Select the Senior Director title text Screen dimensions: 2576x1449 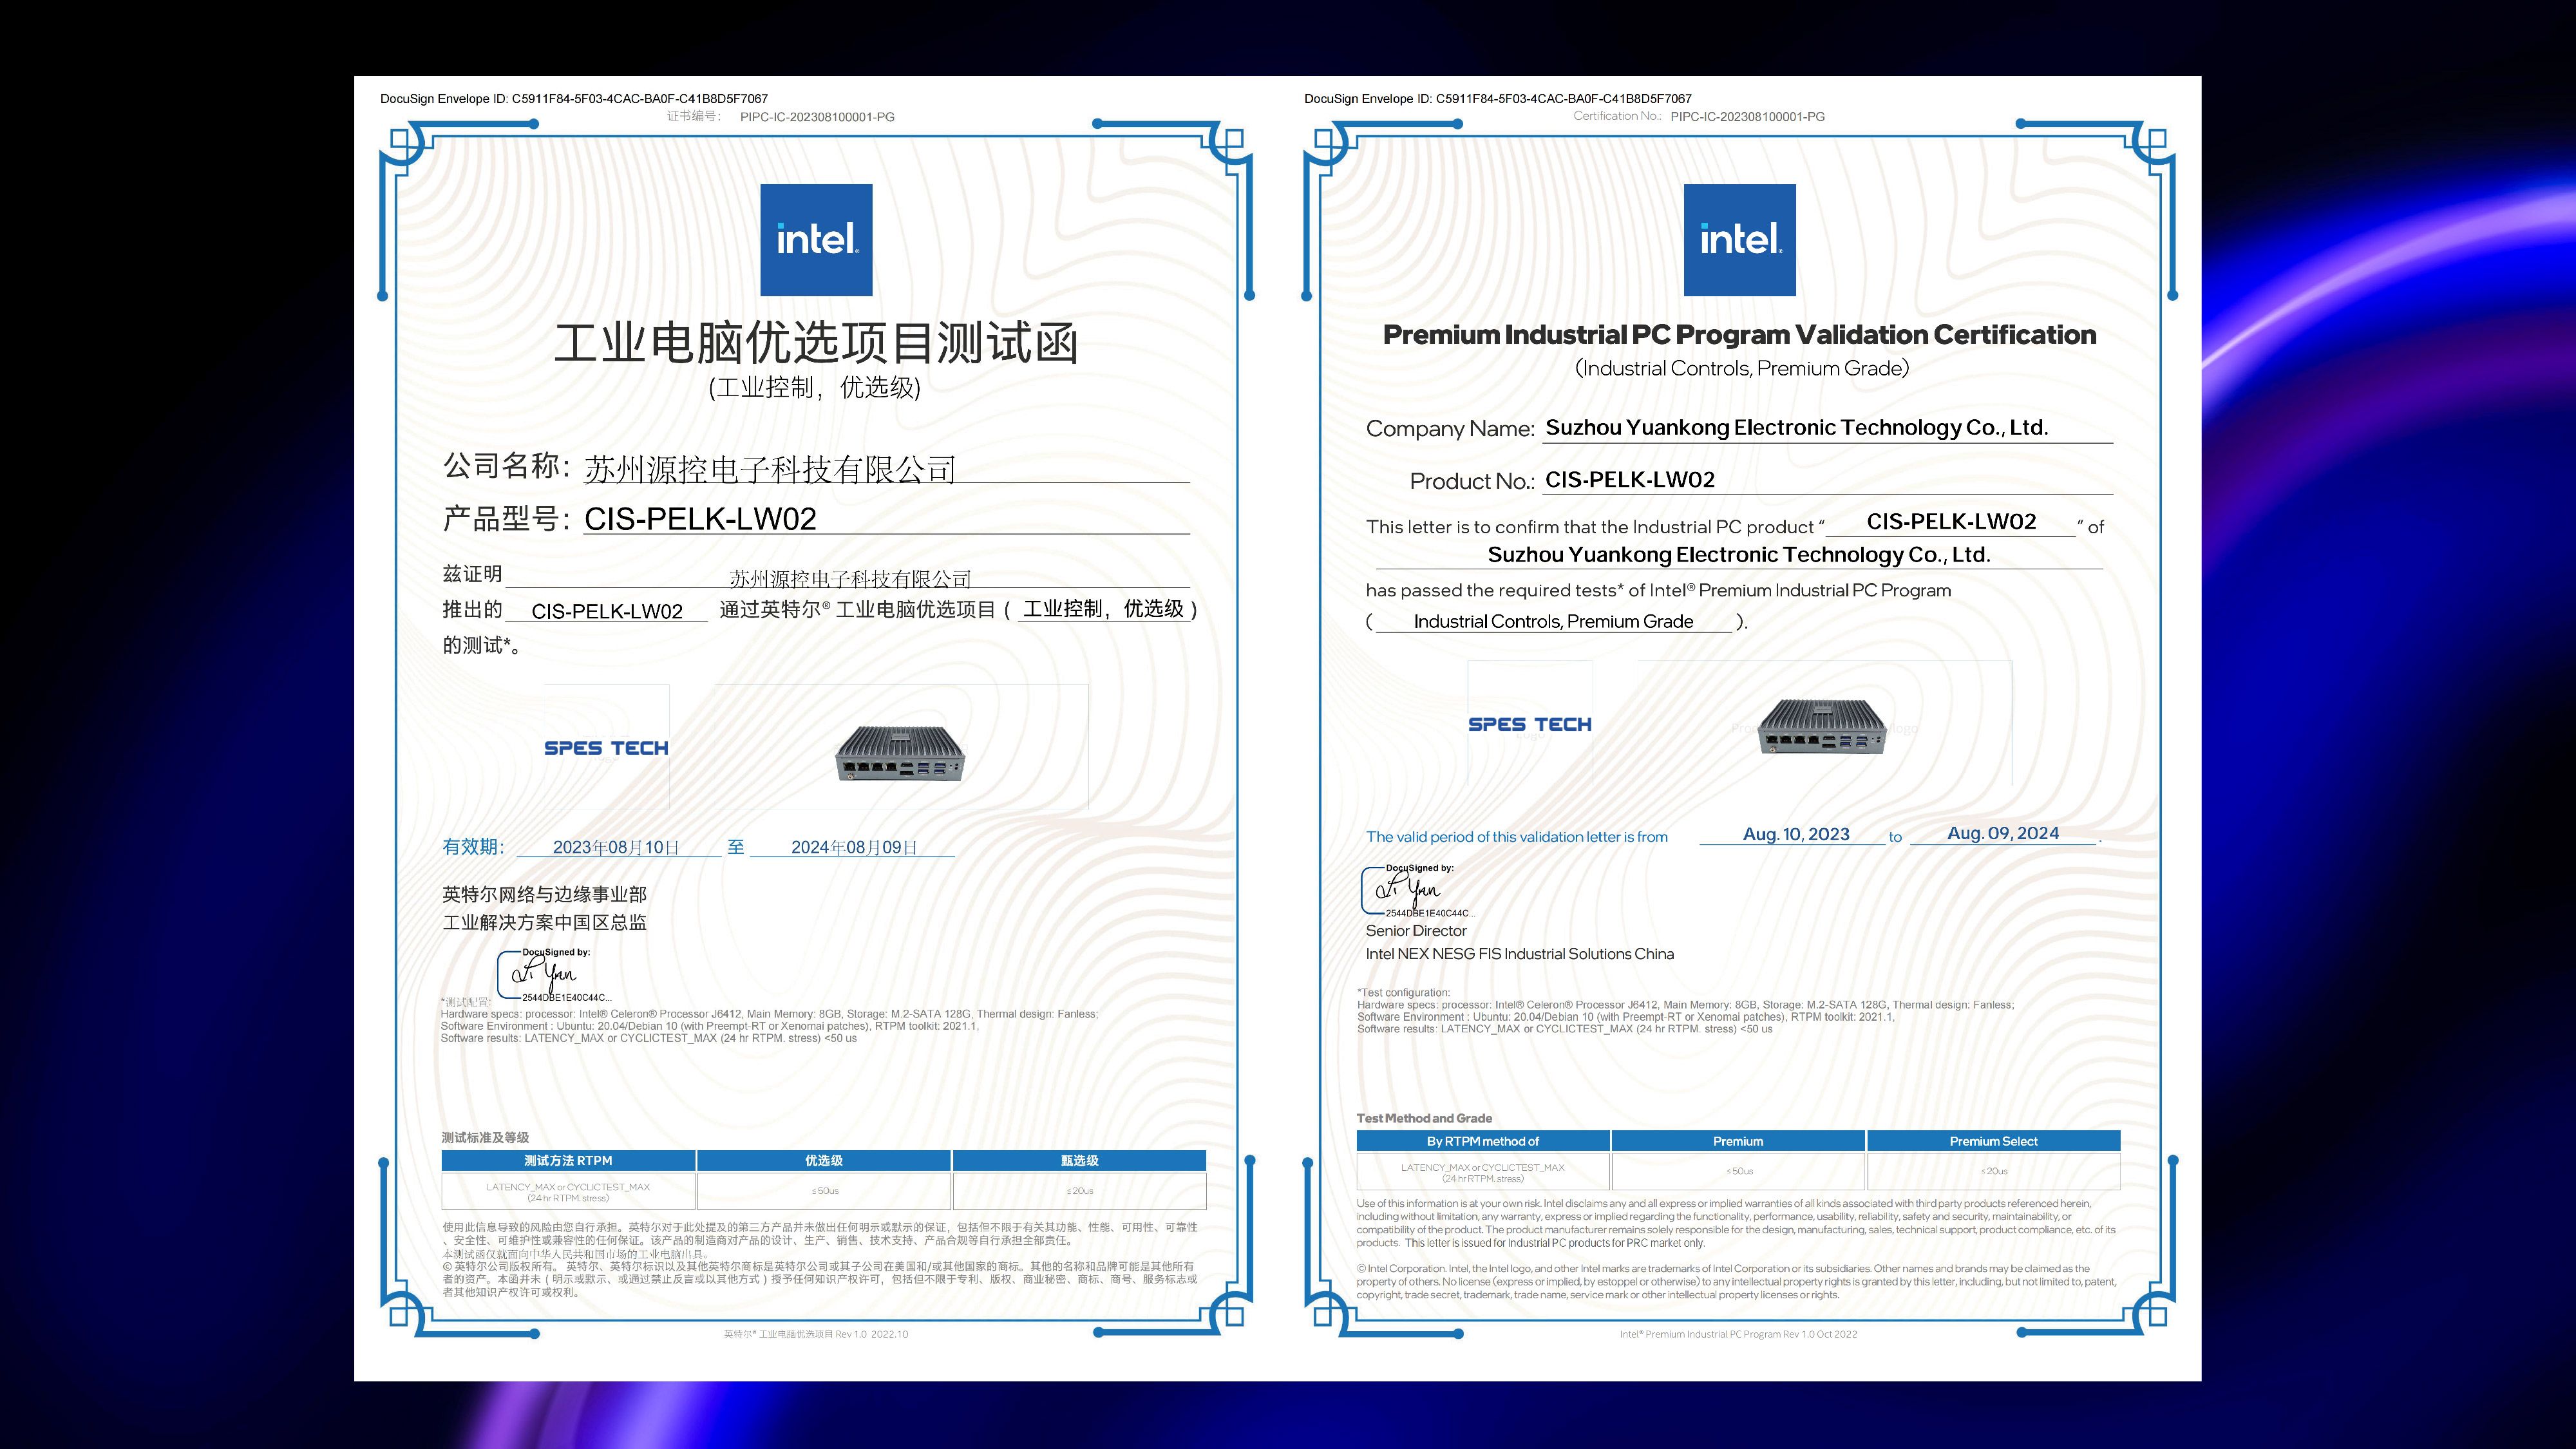tap(1416, 931)
